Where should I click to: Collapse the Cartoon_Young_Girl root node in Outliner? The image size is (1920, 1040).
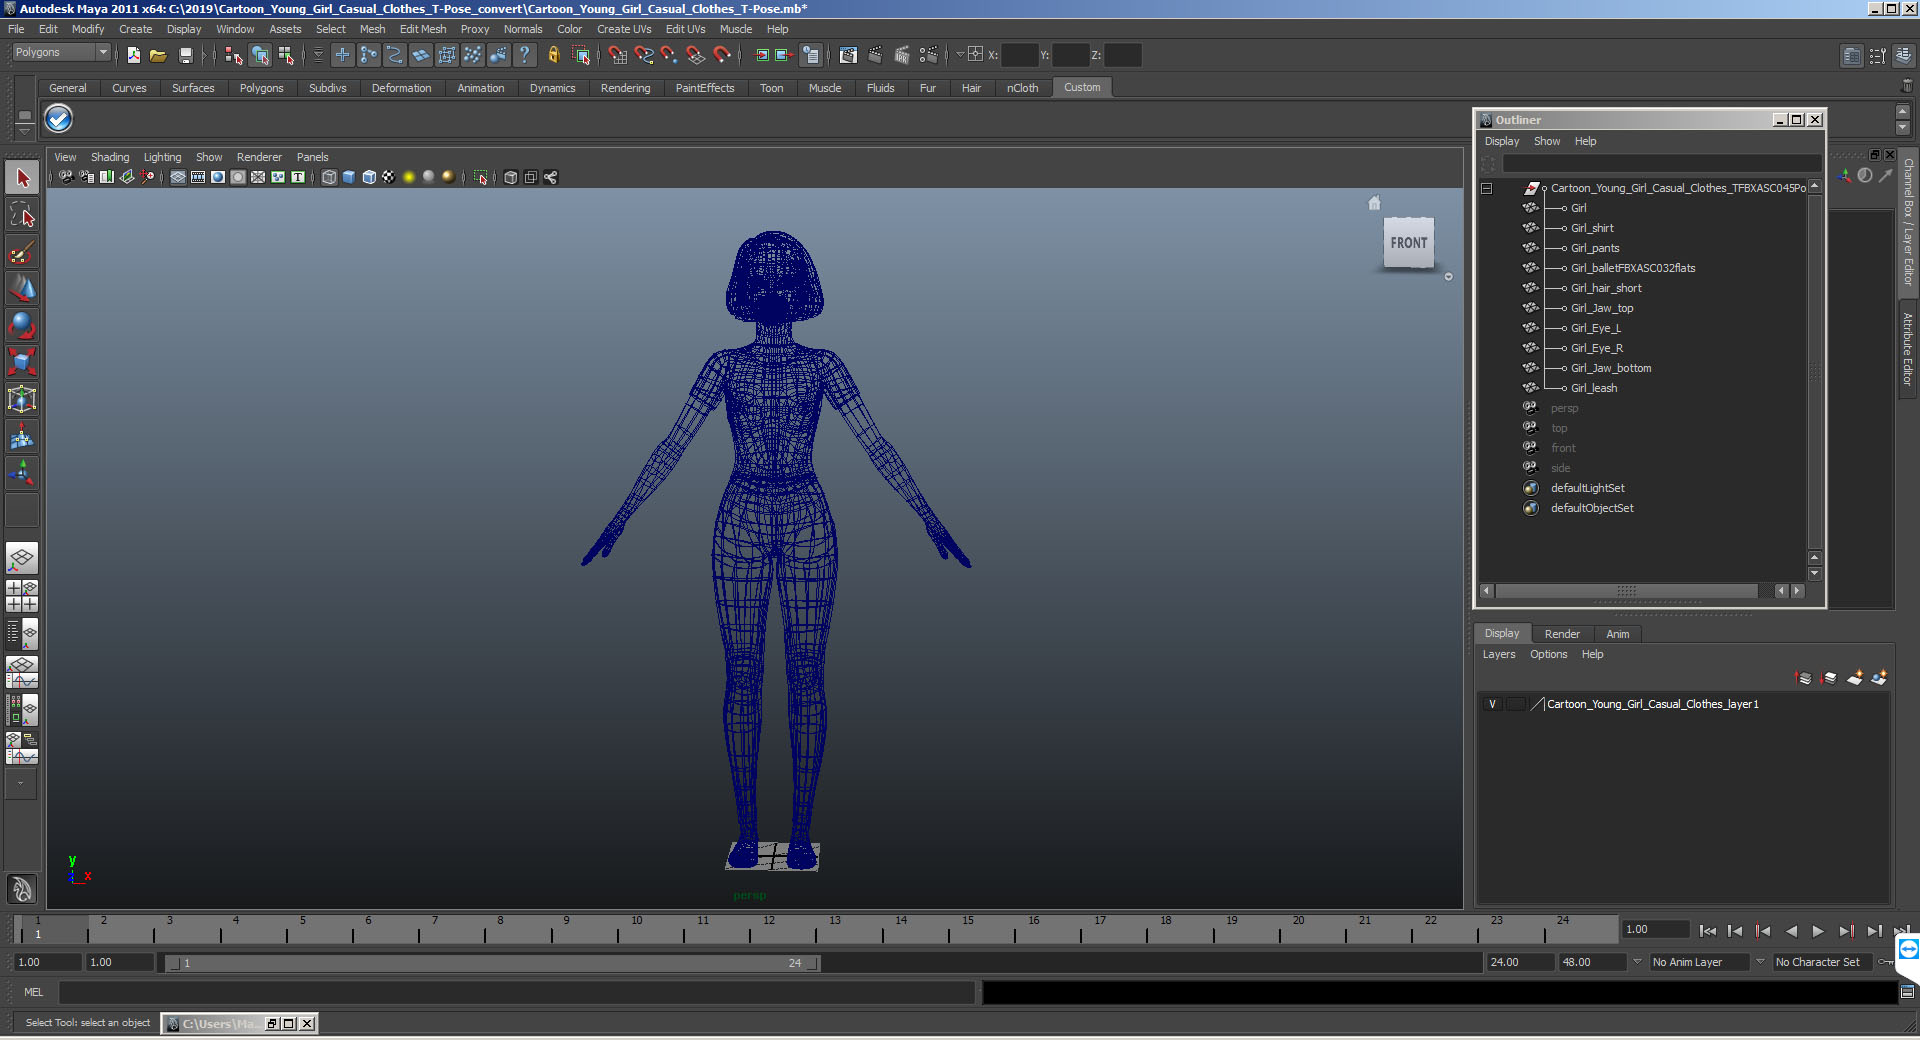coord(1487,188)
